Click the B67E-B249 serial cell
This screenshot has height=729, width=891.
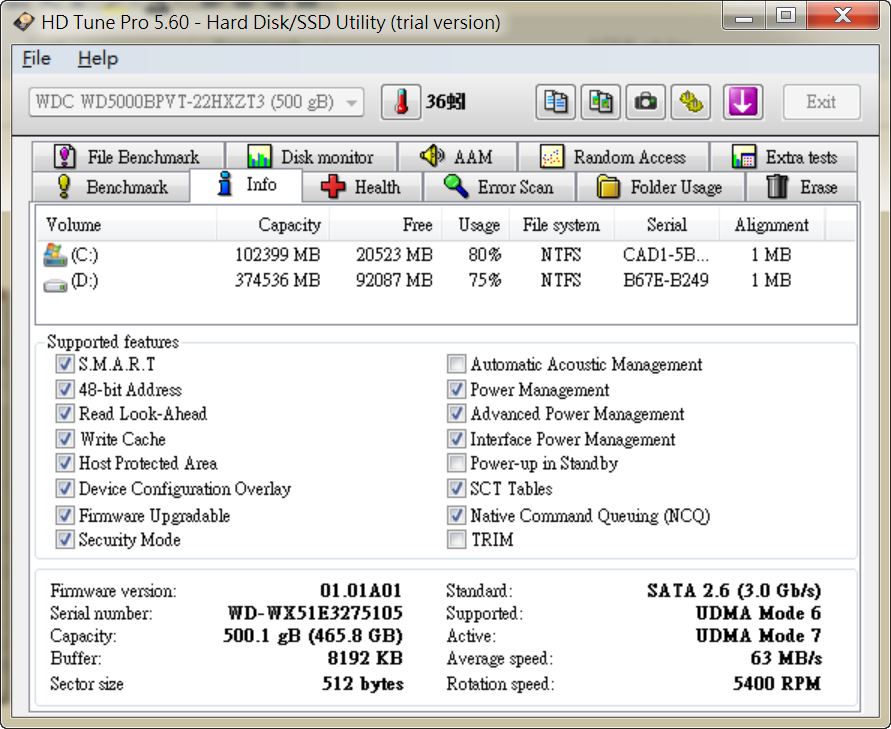click(x=666, y=280)
